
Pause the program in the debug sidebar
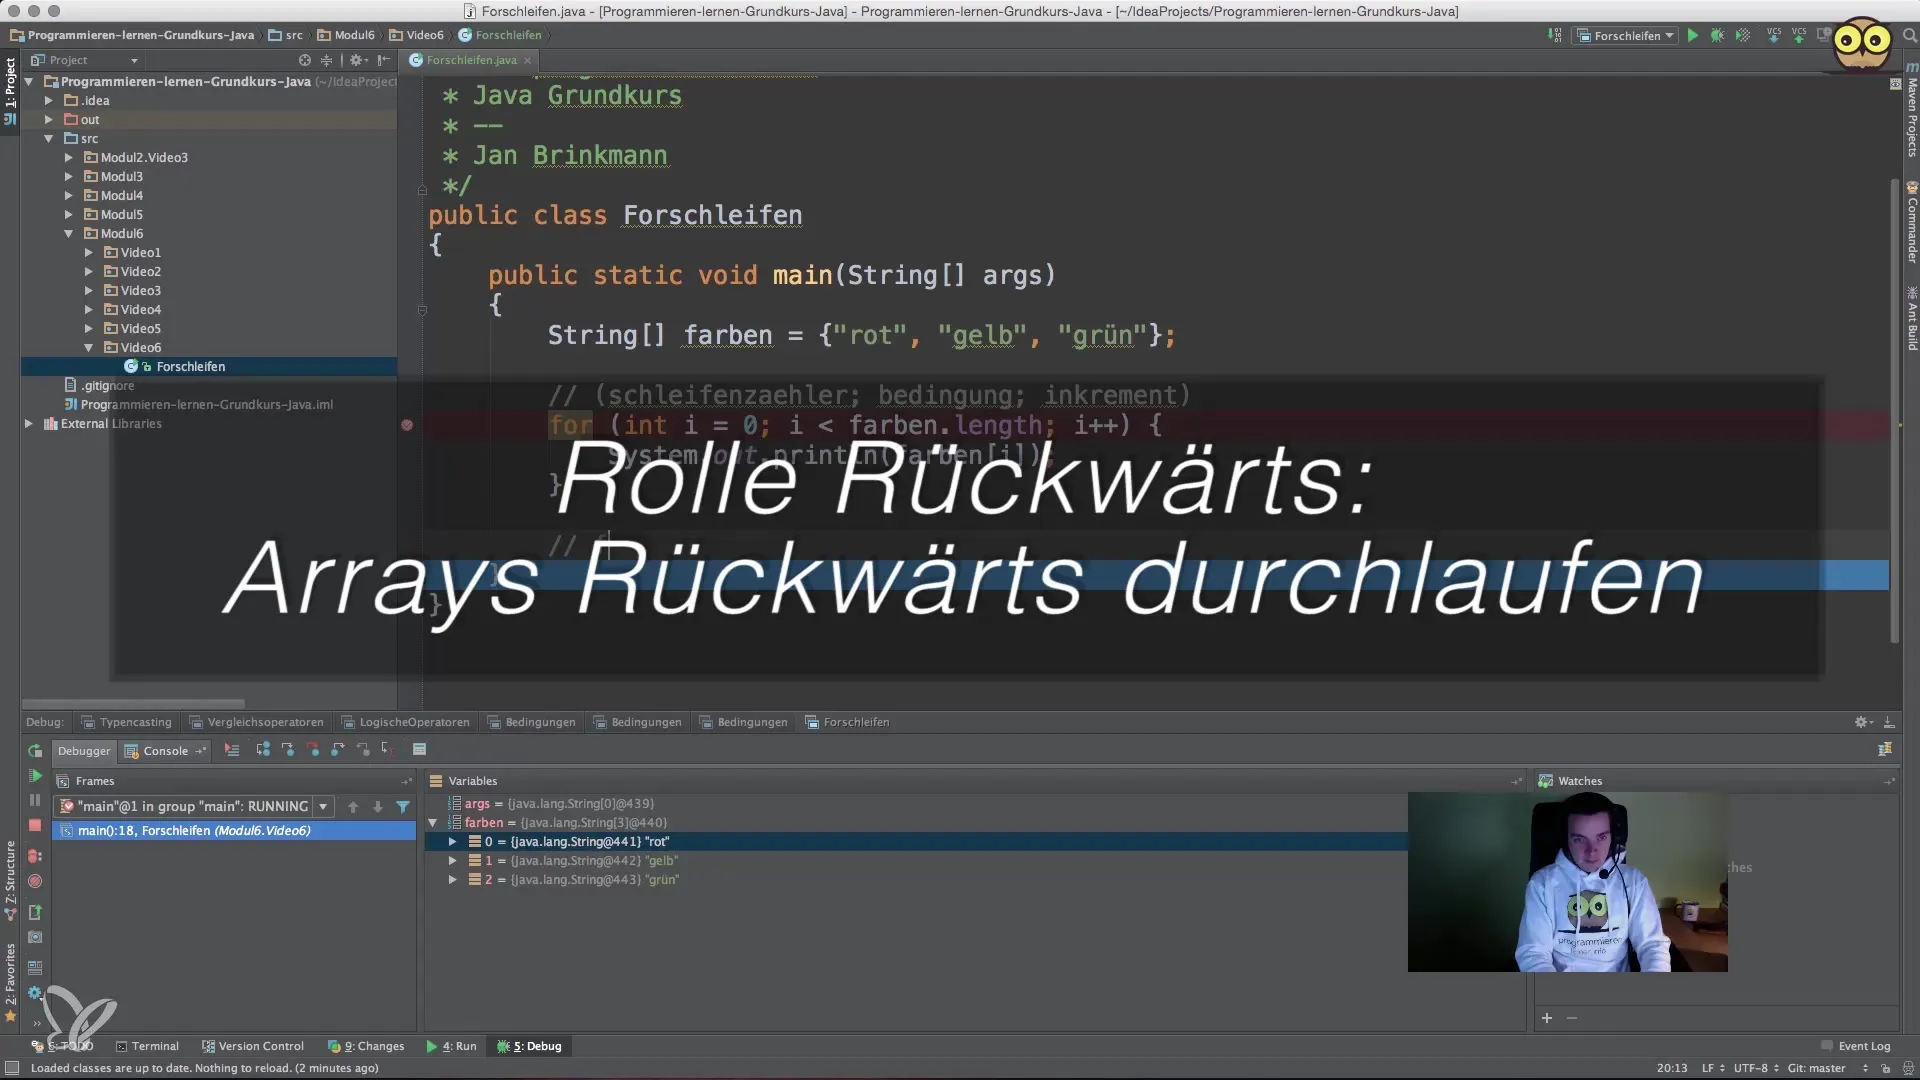(x=35, y=801)
